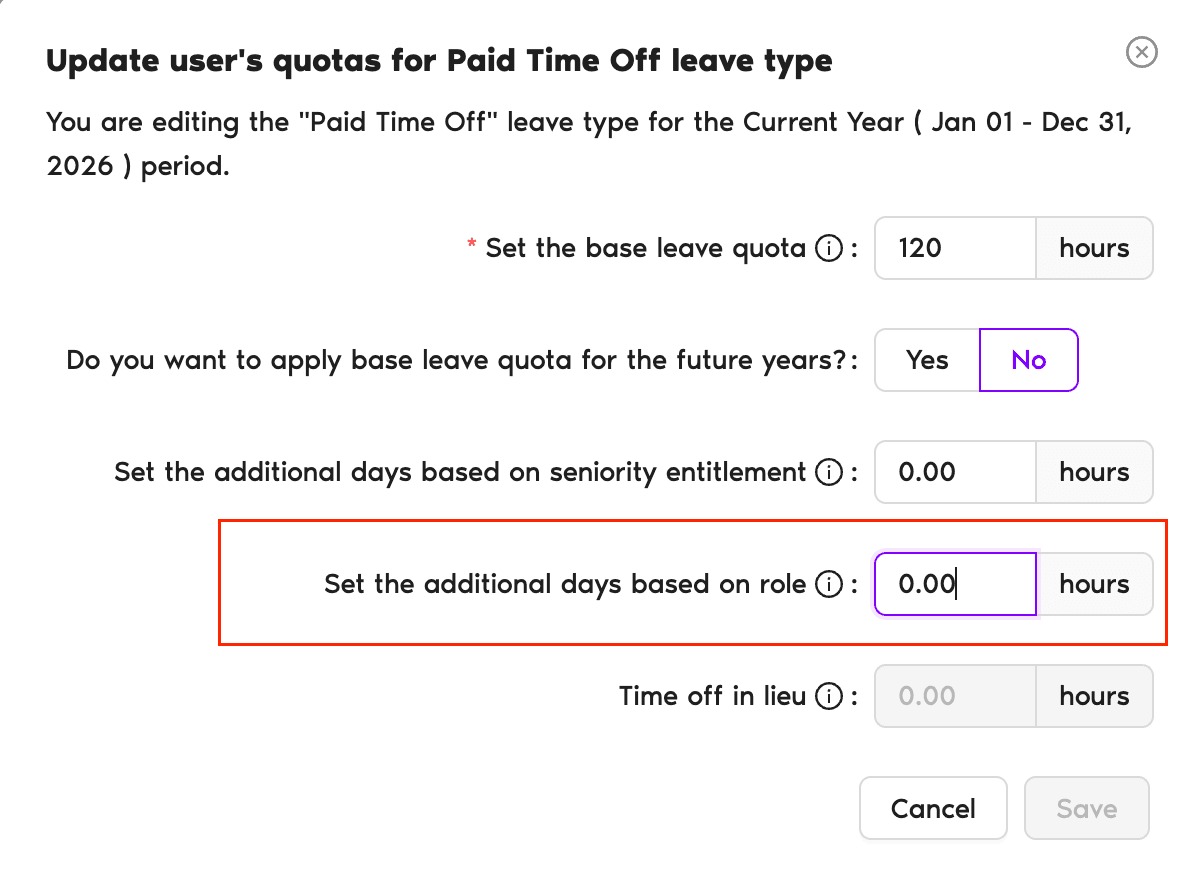The height and width of the screenshot is (870, 1190).
Task: Click the disabled Time off in lieu field
Action: (x=954, y=696)
